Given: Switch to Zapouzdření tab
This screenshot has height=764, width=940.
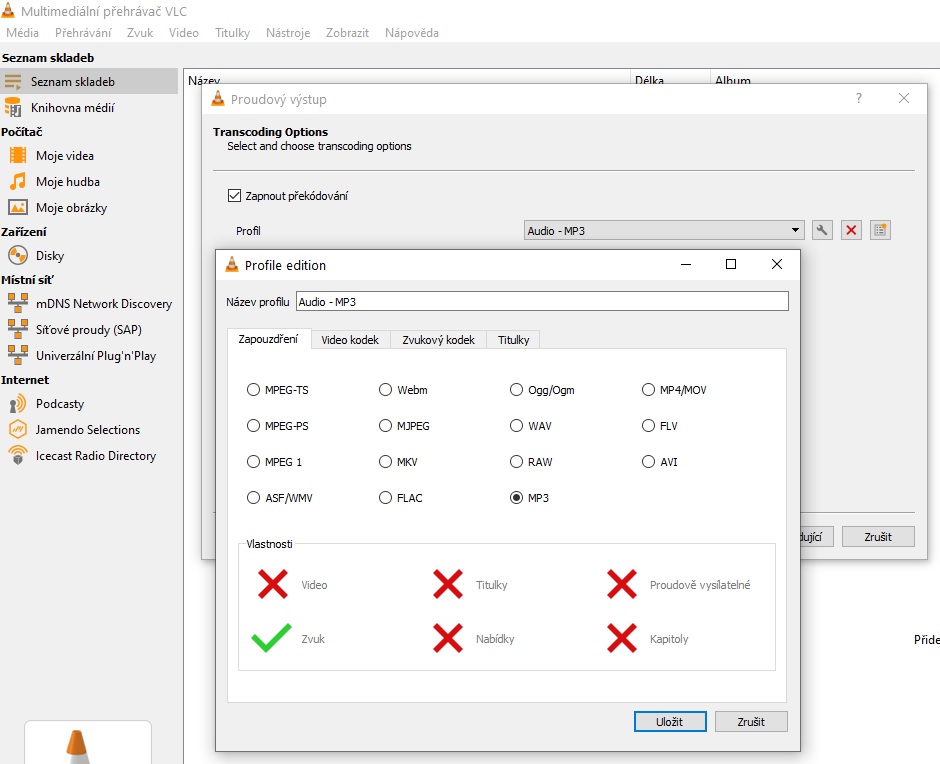Looking at the screenshot, I should tap(269, 339).
